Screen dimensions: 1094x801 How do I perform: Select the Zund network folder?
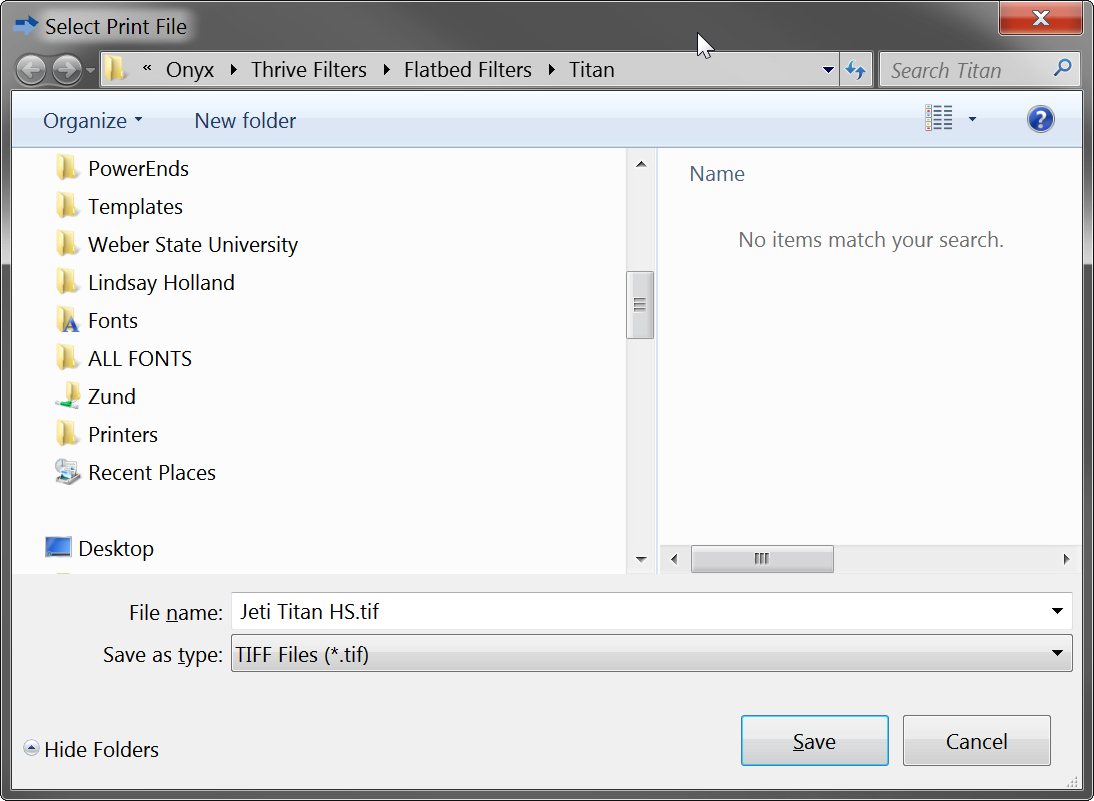click(x=112, y=396)
